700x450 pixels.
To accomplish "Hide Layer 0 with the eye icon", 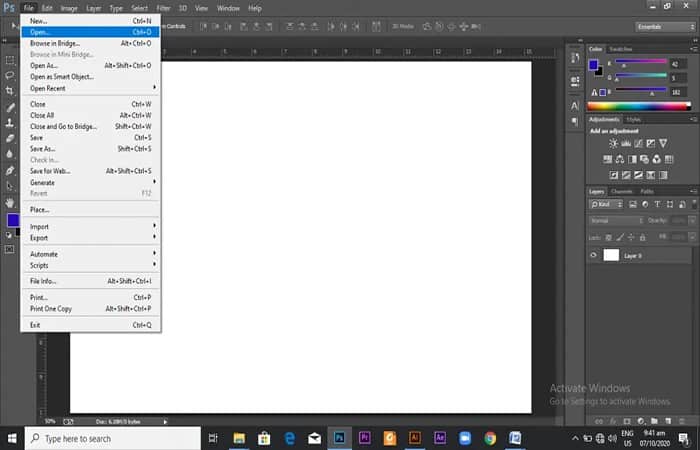I will click(593, 255).
